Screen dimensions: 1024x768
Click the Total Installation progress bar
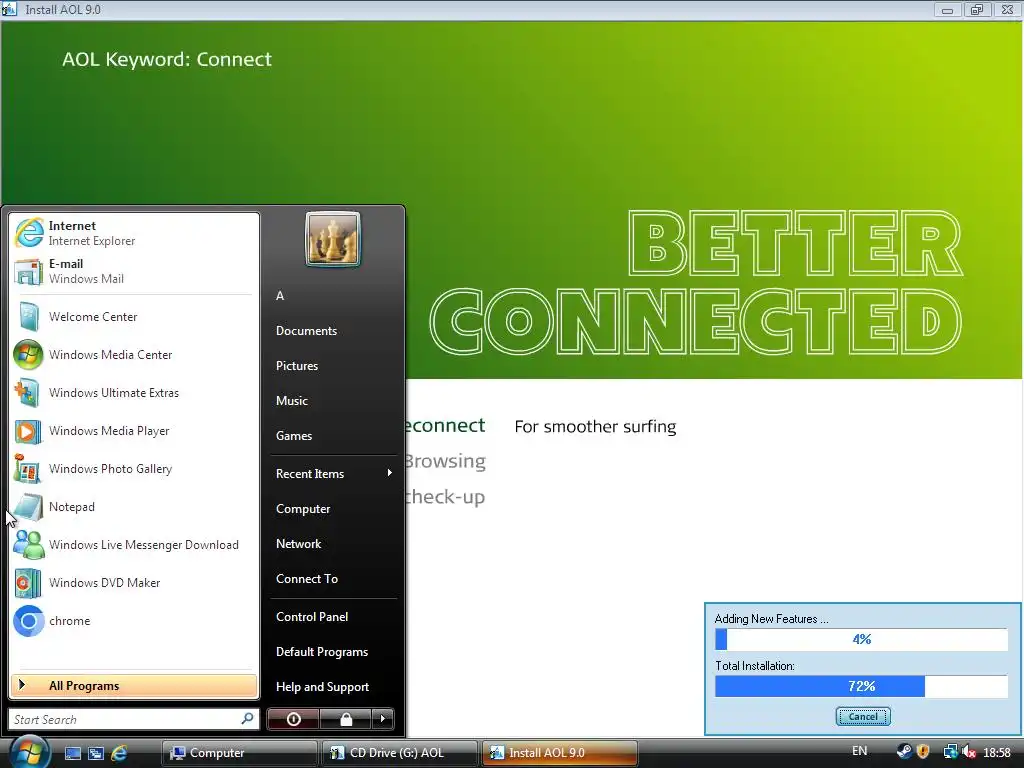pyautogui.click(x=861, y=686)
